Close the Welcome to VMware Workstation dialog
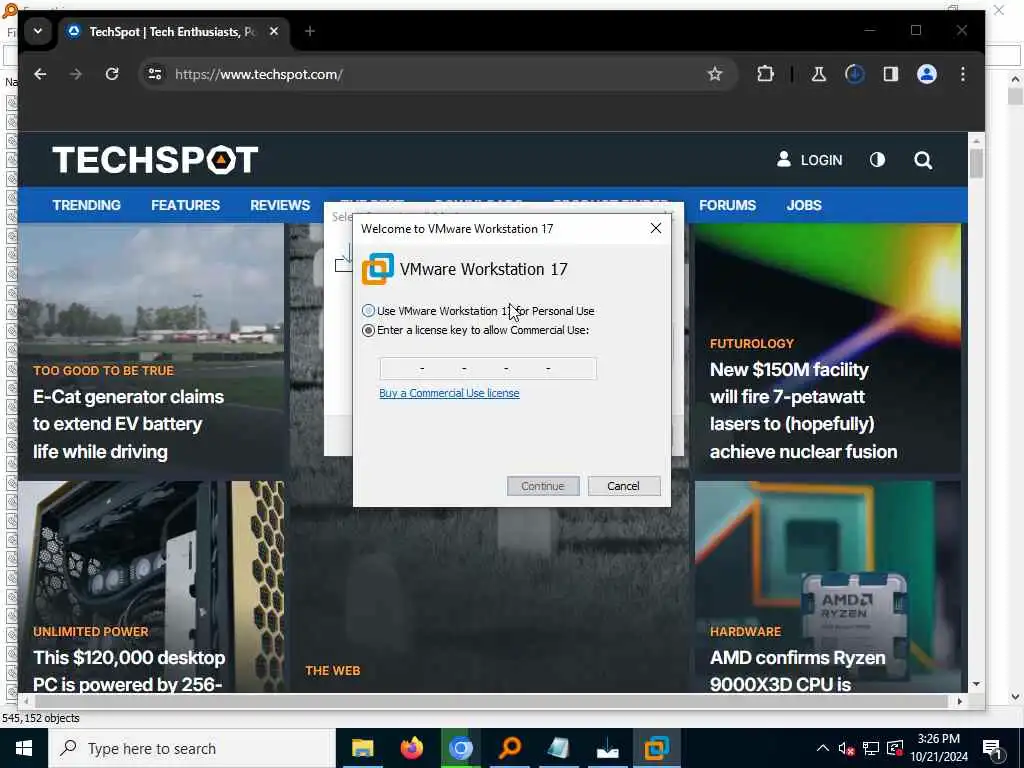 pos(656,228)
